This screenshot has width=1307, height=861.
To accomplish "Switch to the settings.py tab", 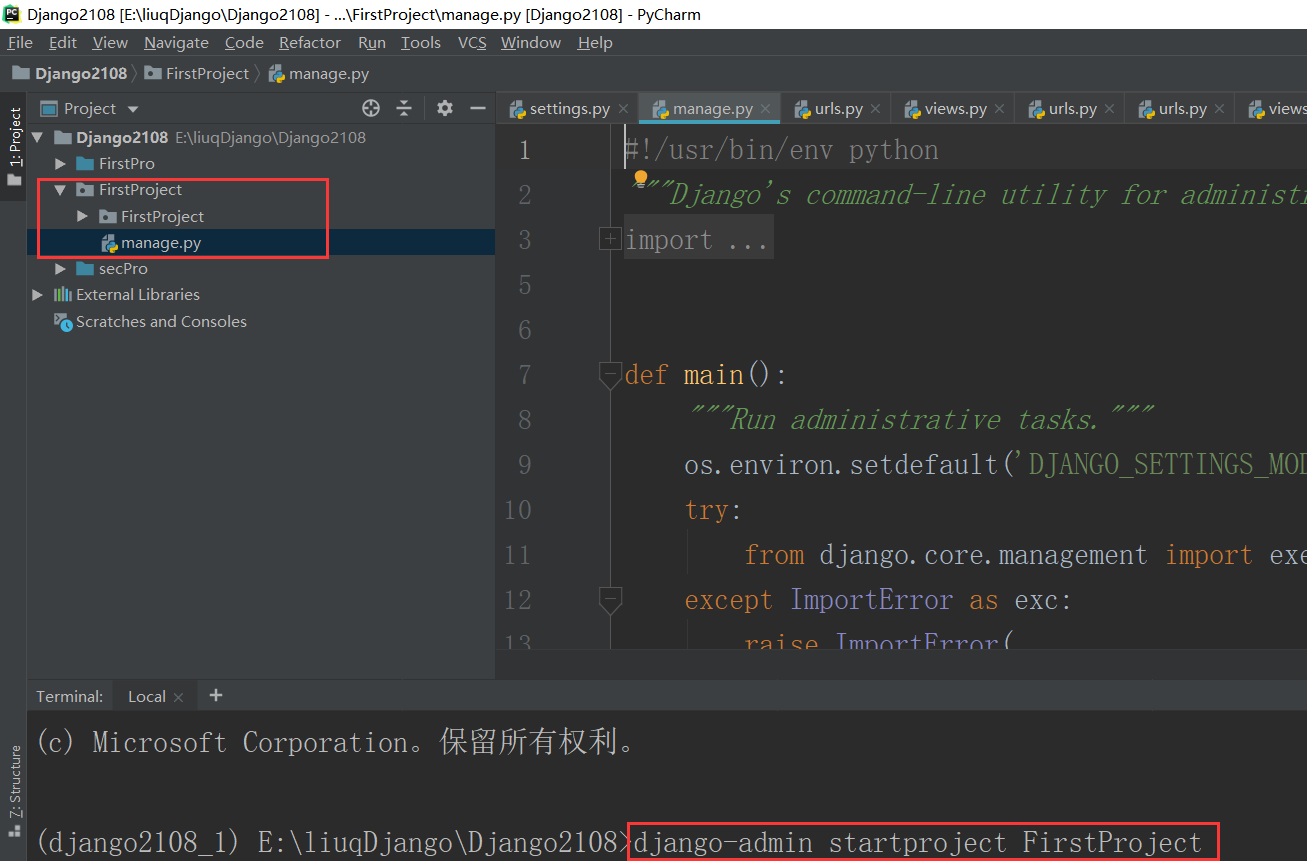I will coord(569,109).
